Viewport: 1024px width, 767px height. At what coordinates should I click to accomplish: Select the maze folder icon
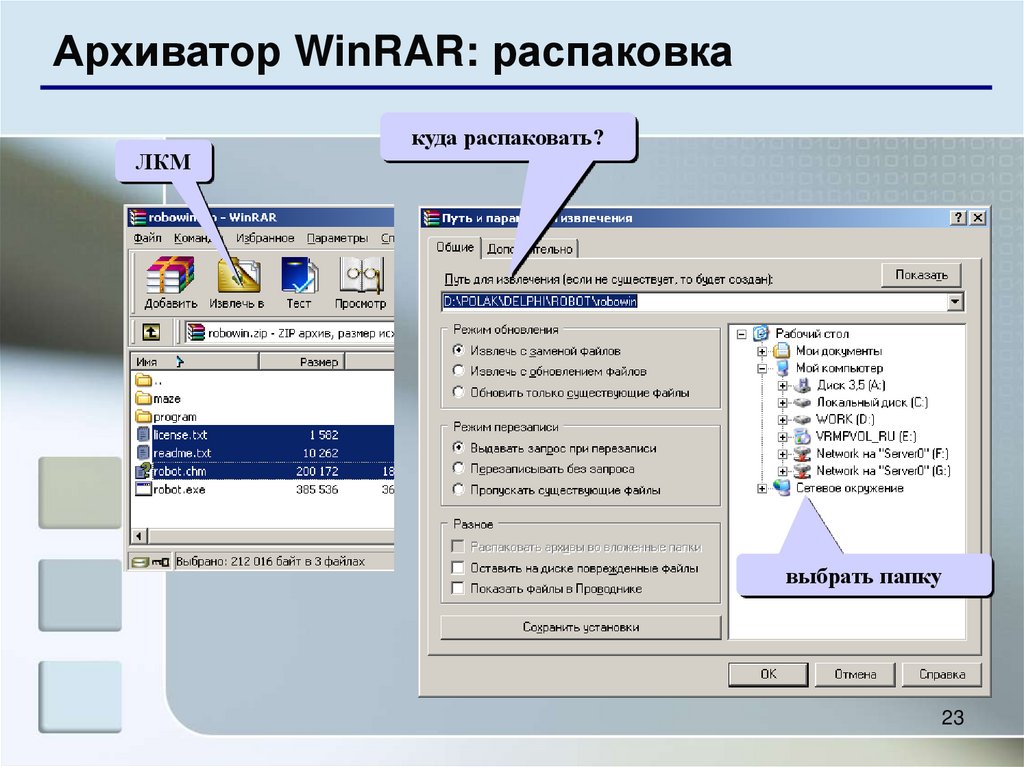[143, 399]
